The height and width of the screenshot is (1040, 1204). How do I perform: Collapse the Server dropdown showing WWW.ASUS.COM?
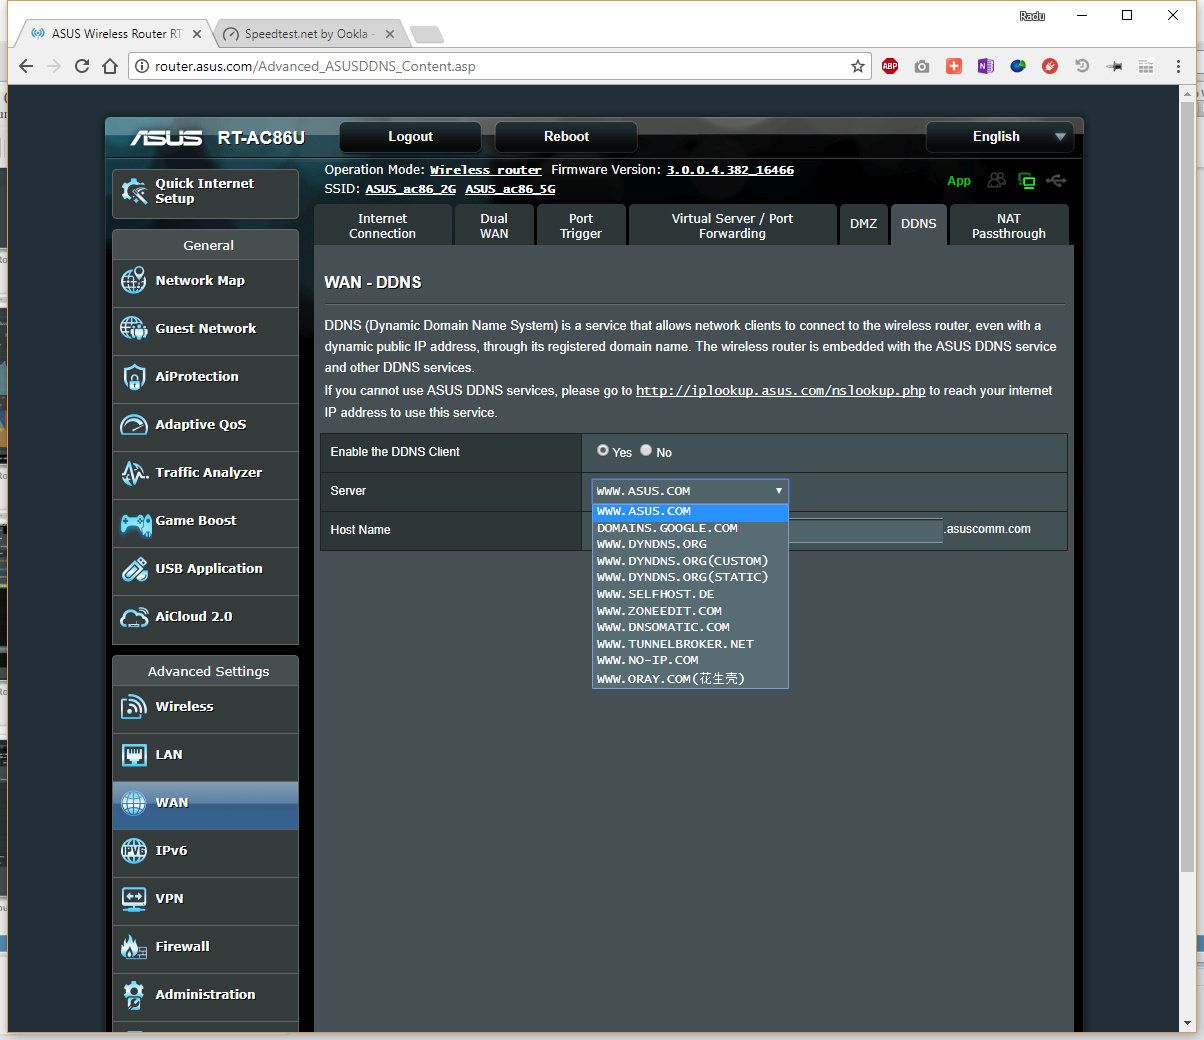[690, 491]
